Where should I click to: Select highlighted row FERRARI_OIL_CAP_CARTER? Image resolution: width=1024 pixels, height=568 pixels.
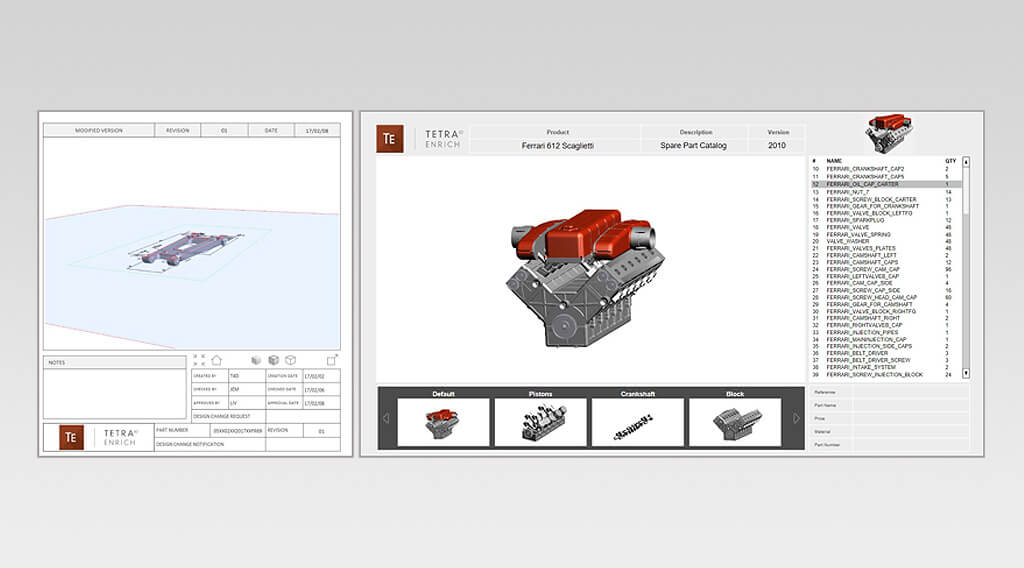tap(886, 185)
